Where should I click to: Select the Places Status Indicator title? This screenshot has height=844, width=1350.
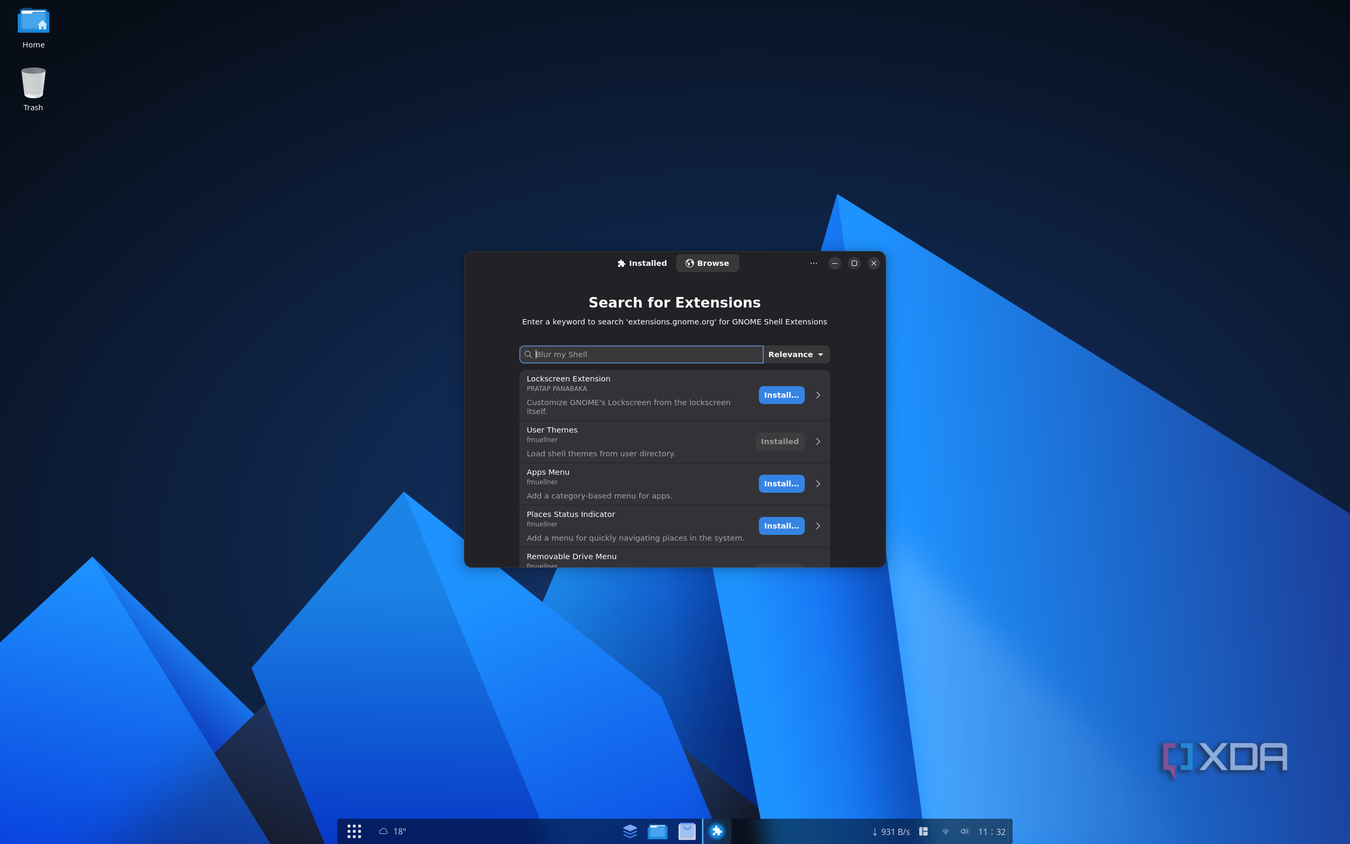571,514
